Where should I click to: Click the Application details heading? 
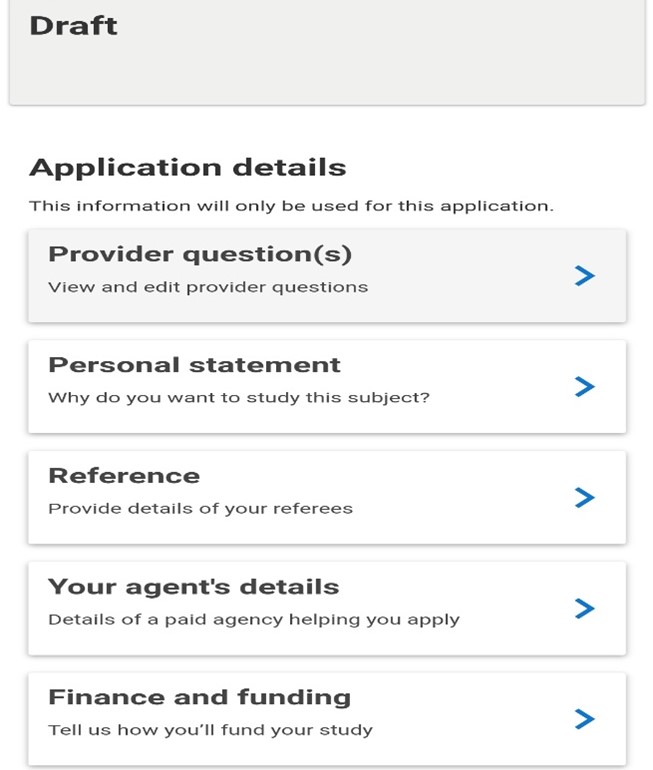pyautogui.click(x=188, y=167)
